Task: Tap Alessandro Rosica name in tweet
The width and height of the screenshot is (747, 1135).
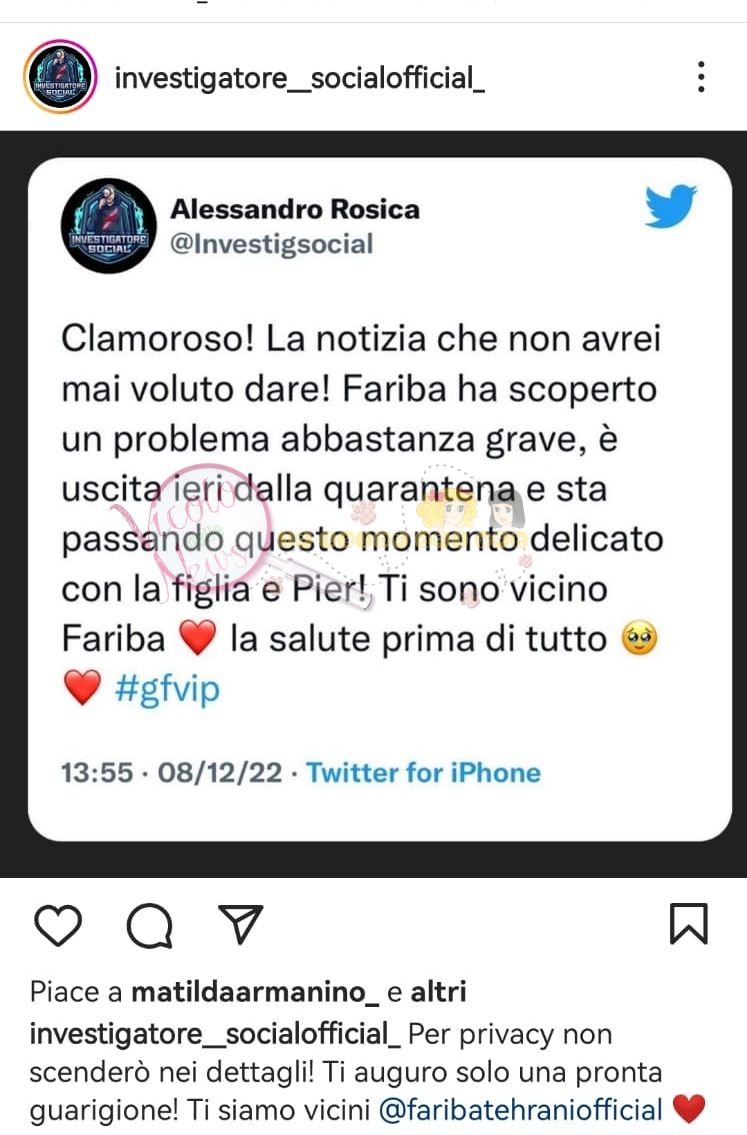Action: 295,209
